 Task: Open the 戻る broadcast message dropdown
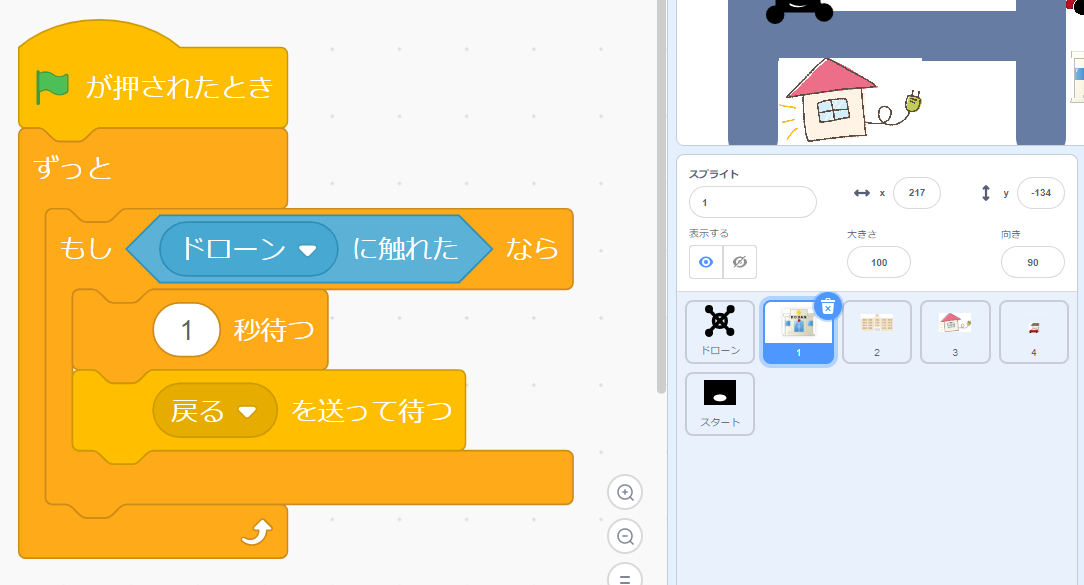pyautogui.click(x=244, y=412)
